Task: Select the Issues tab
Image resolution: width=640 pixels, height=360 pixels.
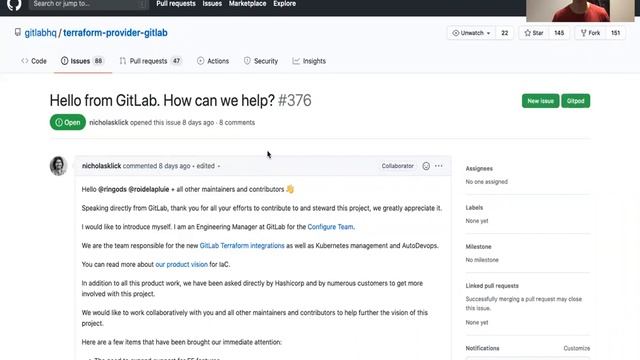Action: tap(82, 61)
